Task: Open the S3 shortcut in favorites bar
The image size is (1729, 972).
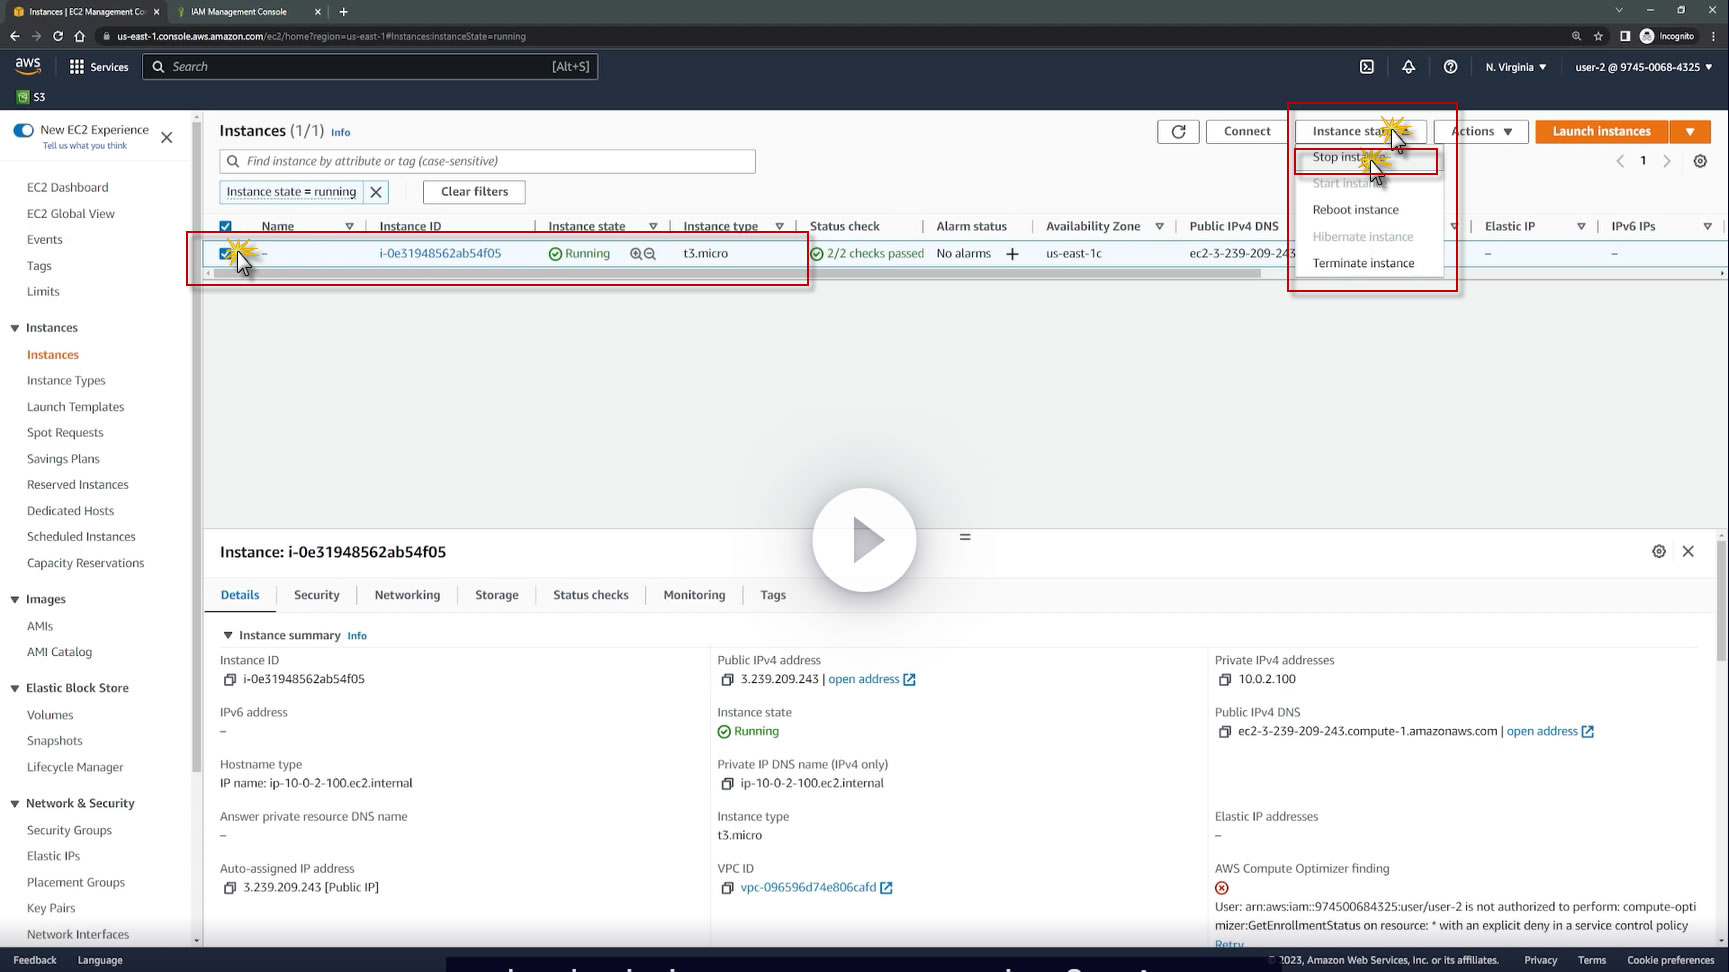Action: click(31, 97)
